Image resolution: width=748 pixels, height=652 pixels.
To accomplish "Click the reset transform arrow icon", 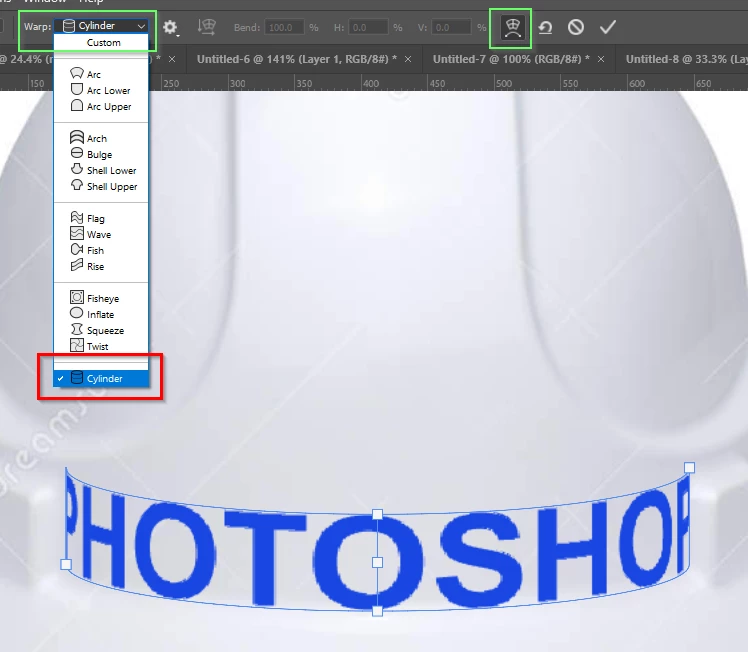I will click(545, 27).
